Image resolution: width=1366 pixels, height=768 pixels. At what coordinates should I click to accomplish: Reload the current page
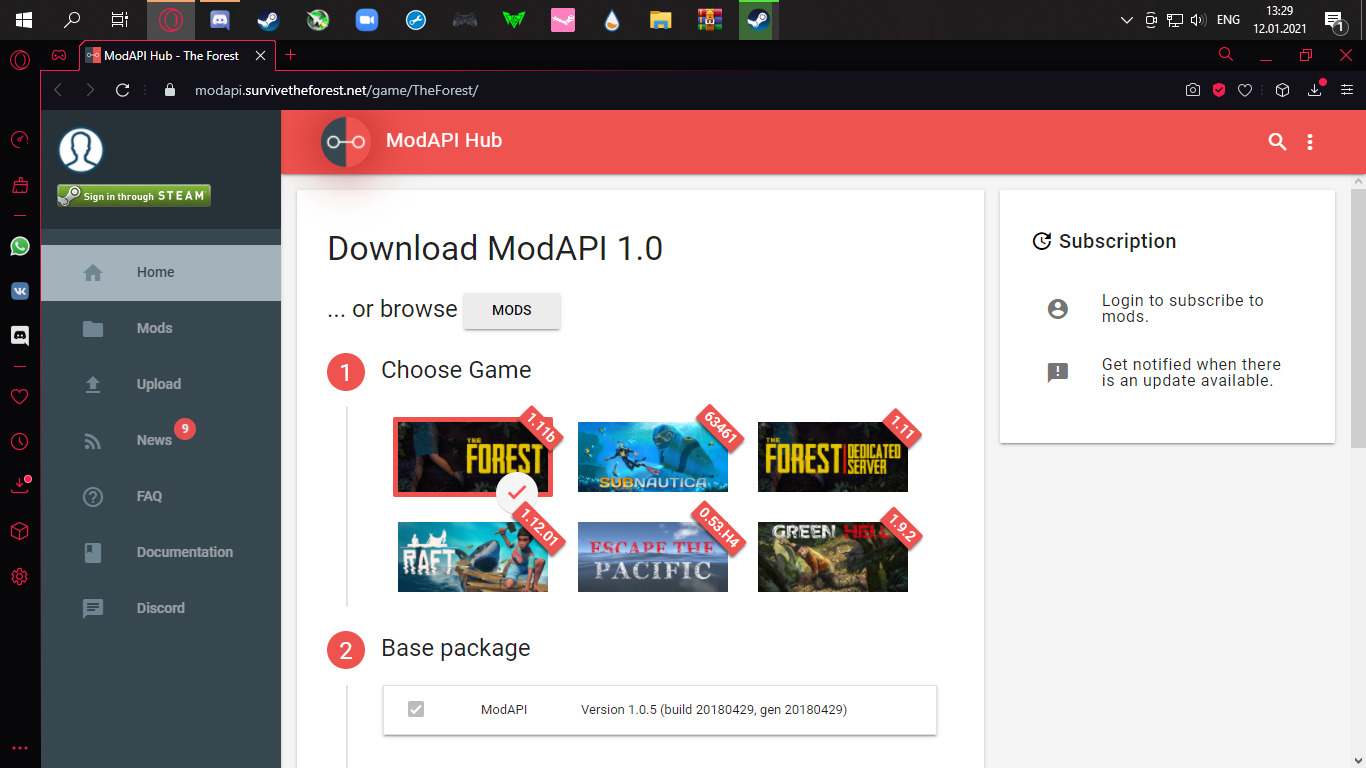coord(123,90)
